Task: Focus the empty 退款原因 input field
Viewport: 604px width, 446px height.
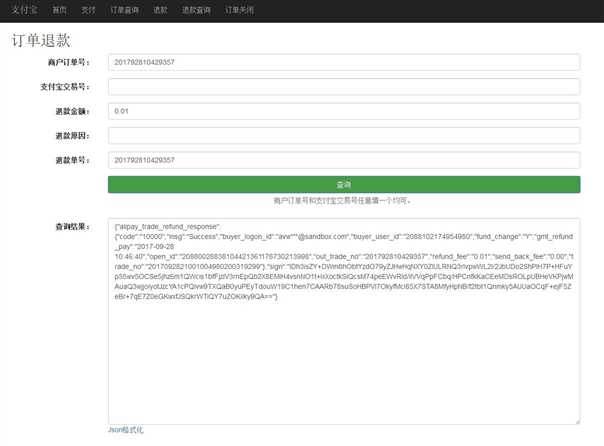Action: coord(344,136)
